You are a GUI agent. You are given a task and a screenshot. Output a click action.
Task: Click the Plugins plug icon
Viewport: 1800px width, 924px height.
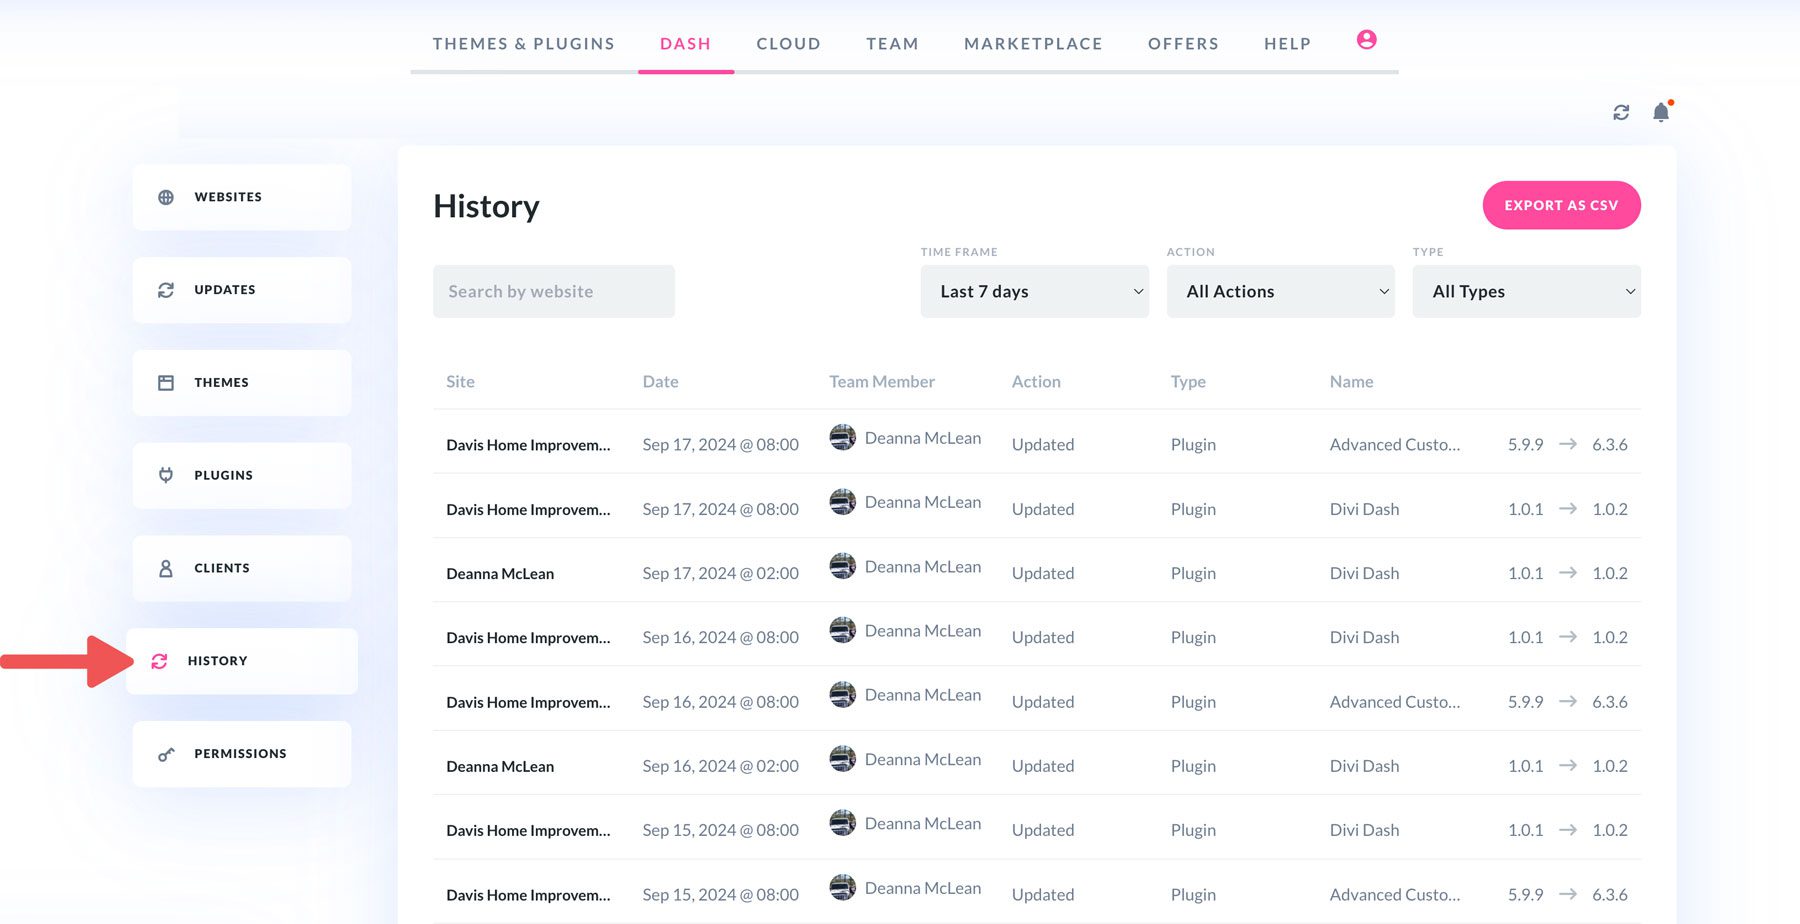[165, 475]
